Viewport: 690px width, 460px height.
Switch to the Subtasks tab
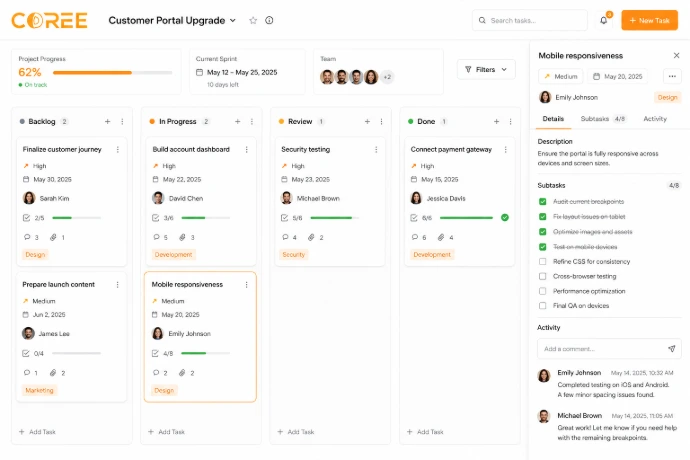click(x=603, y=119)
